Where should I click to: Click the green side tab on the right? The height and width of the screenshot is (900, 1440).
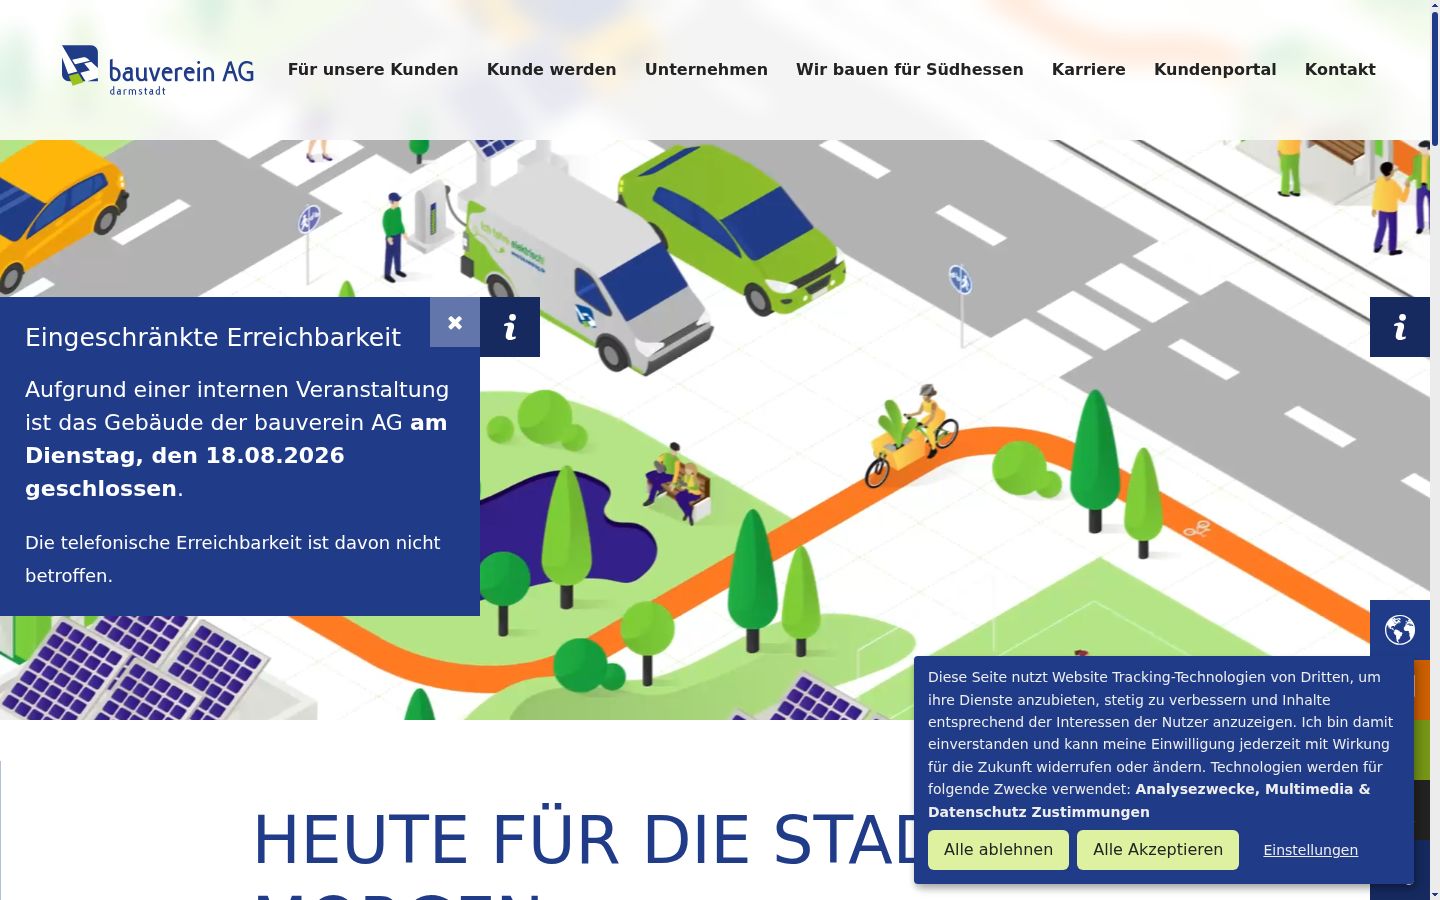point(1422,750)
